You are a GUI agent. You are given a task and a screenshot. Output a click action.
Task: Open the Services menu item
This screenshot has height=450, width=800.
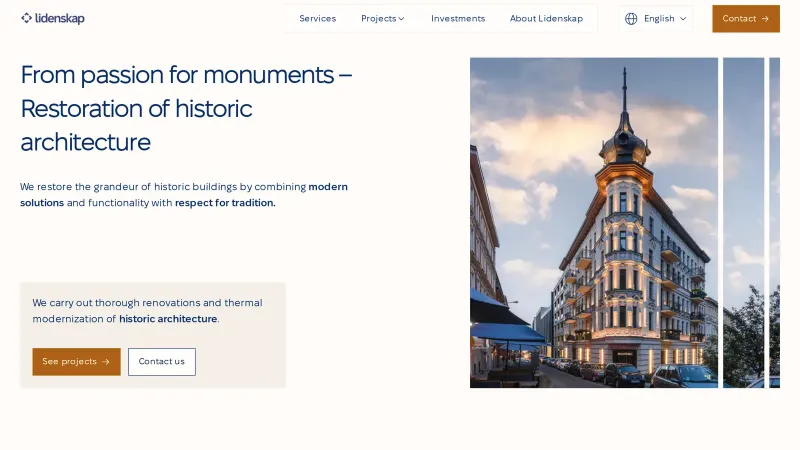[x=317, y=18]
